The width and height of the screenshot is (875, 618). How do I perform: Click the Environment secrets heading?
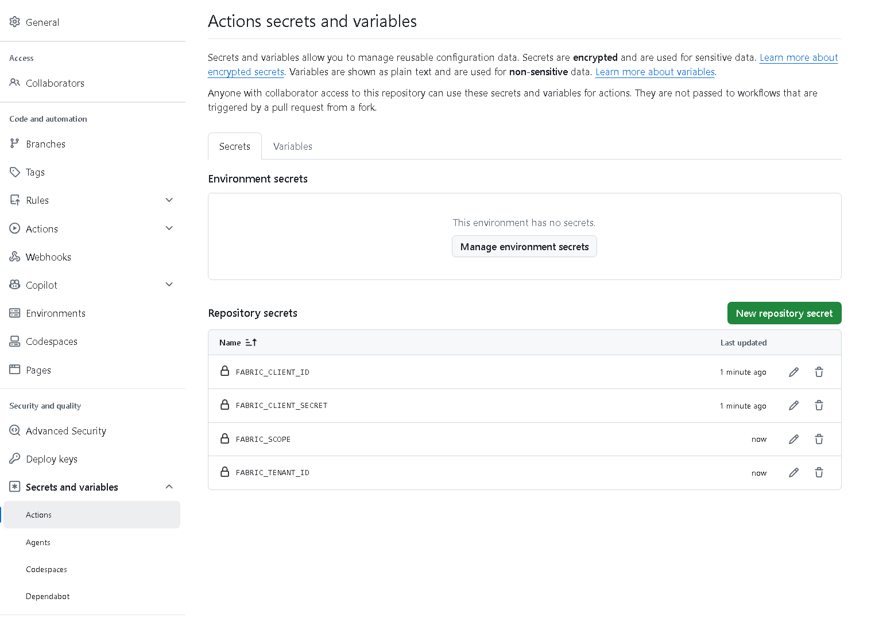(258, 179)
